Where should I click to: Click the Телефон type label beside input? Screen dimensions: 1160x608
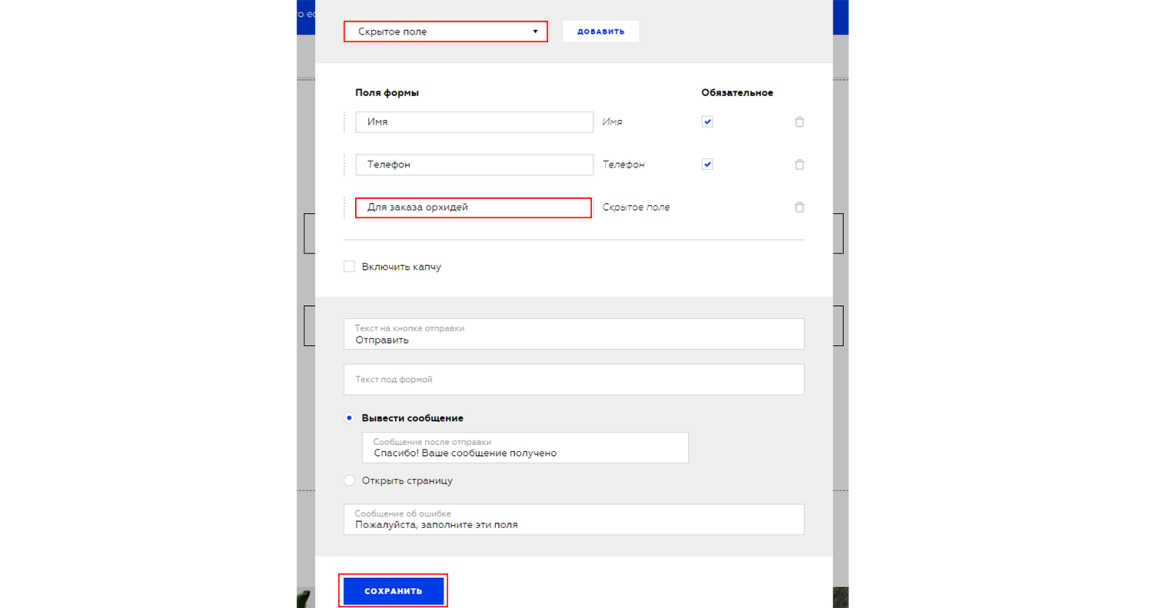[x=623, y=164]
